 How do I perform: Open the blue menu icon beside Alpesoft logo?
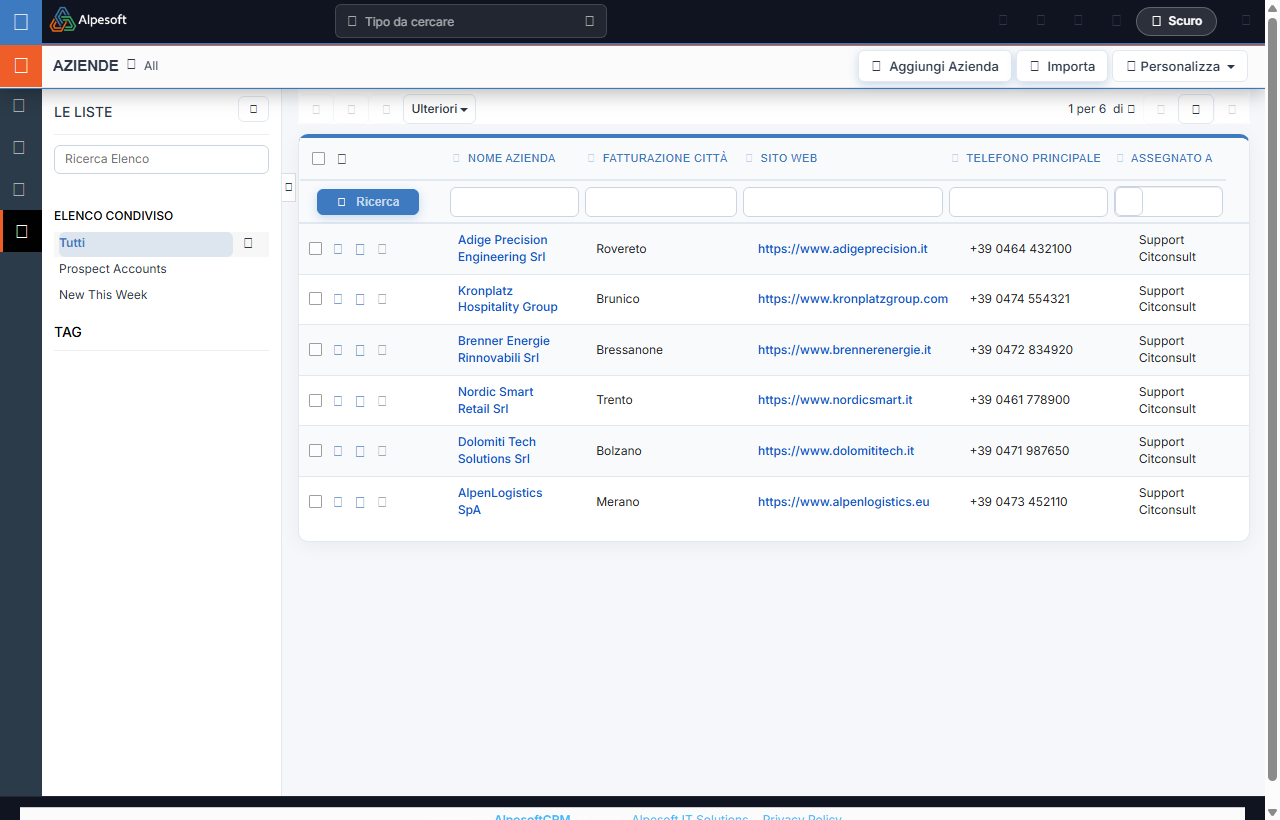(20, 21)
